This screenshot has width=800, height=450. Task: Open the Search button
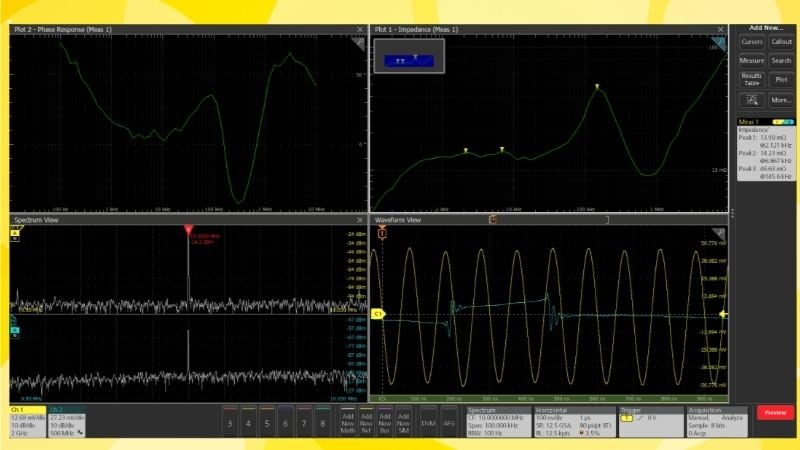pos(781,61)
